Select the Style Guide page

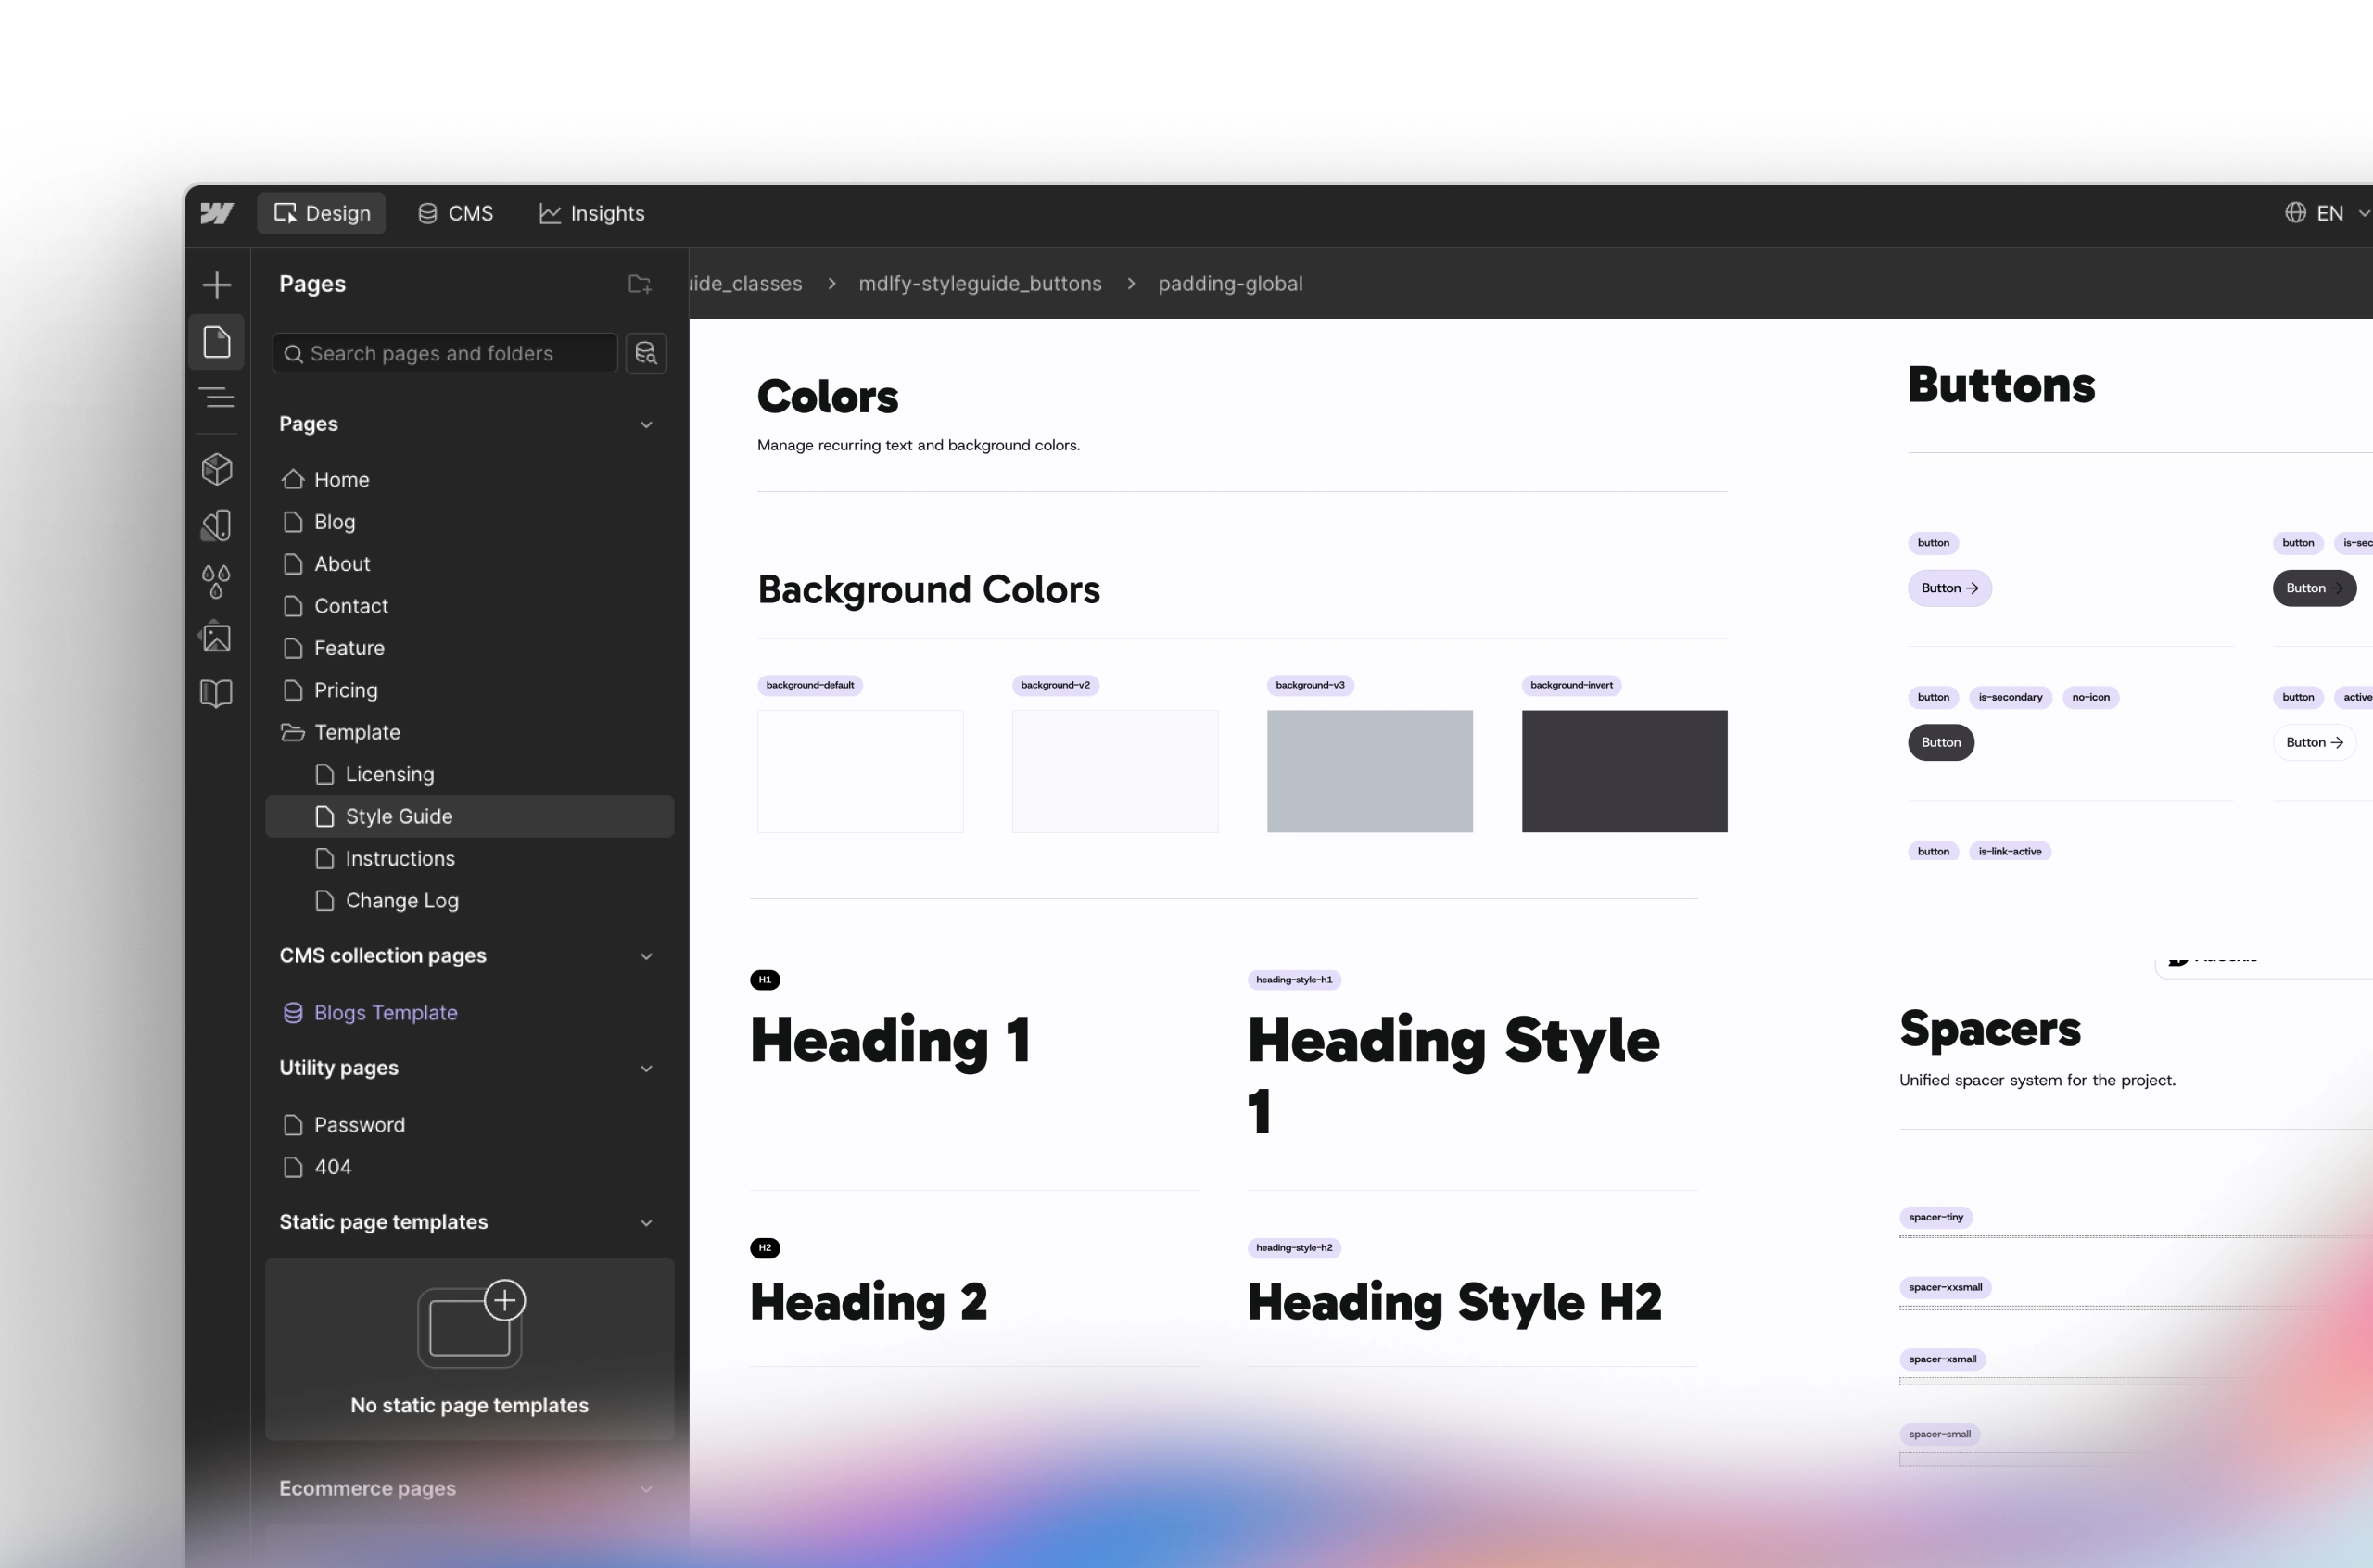[400, 816]
